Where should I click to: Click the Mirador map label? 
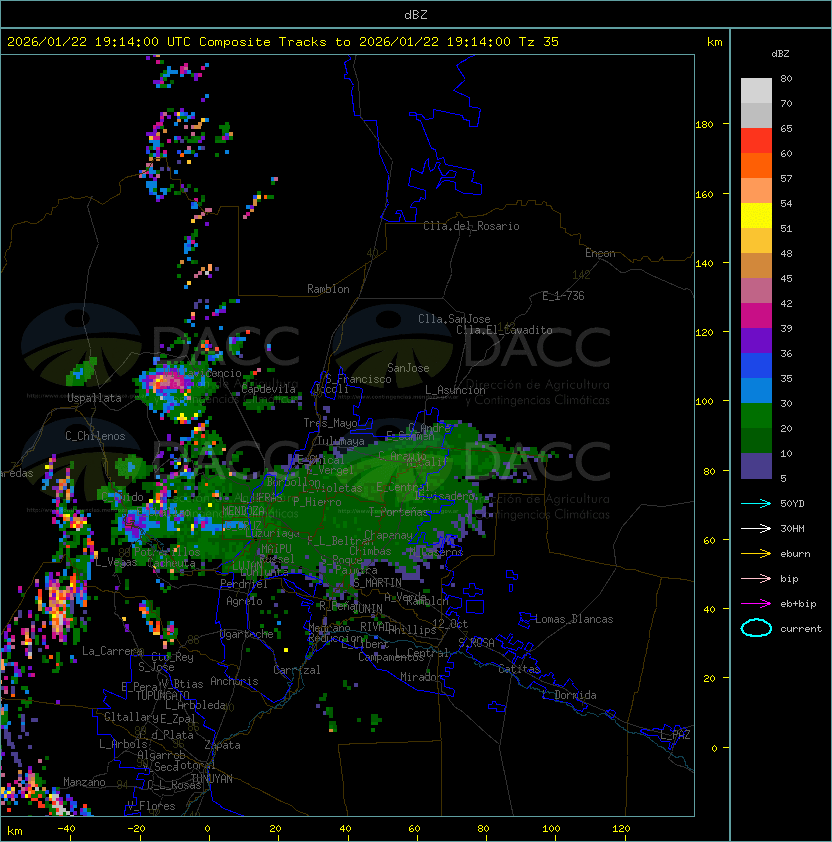(x=421, y=677)
